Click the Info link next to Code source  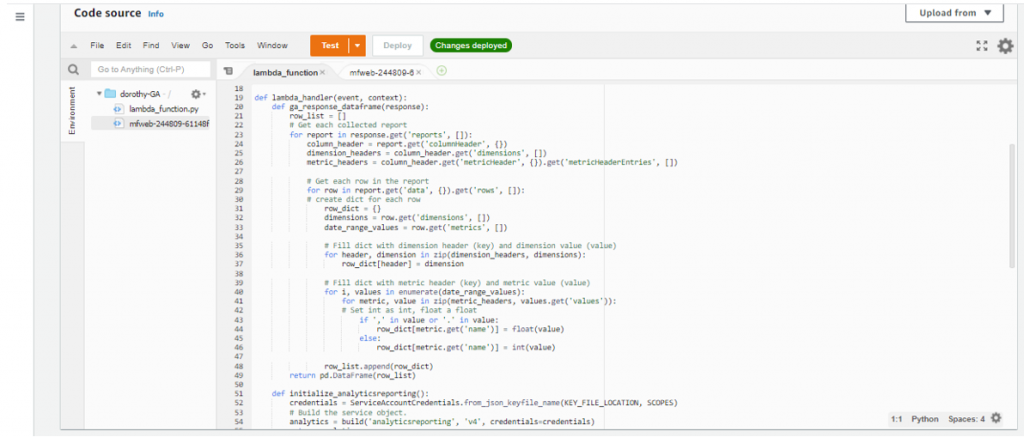(156, 14)
